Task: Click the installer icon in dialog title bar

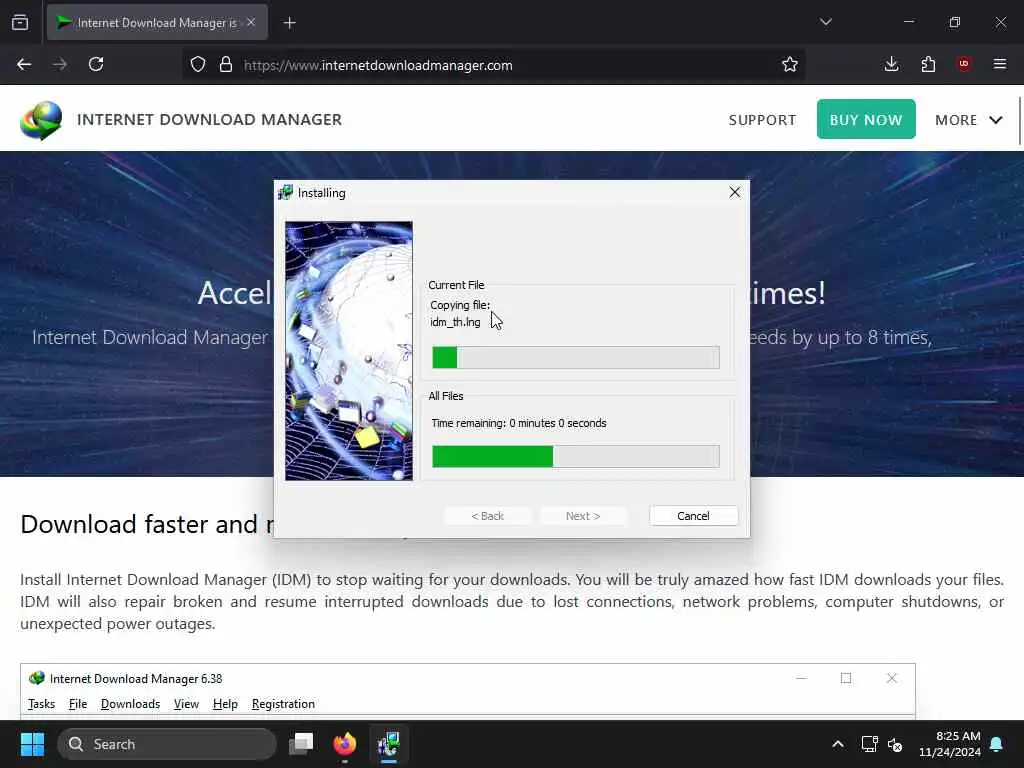Action: 285,193
